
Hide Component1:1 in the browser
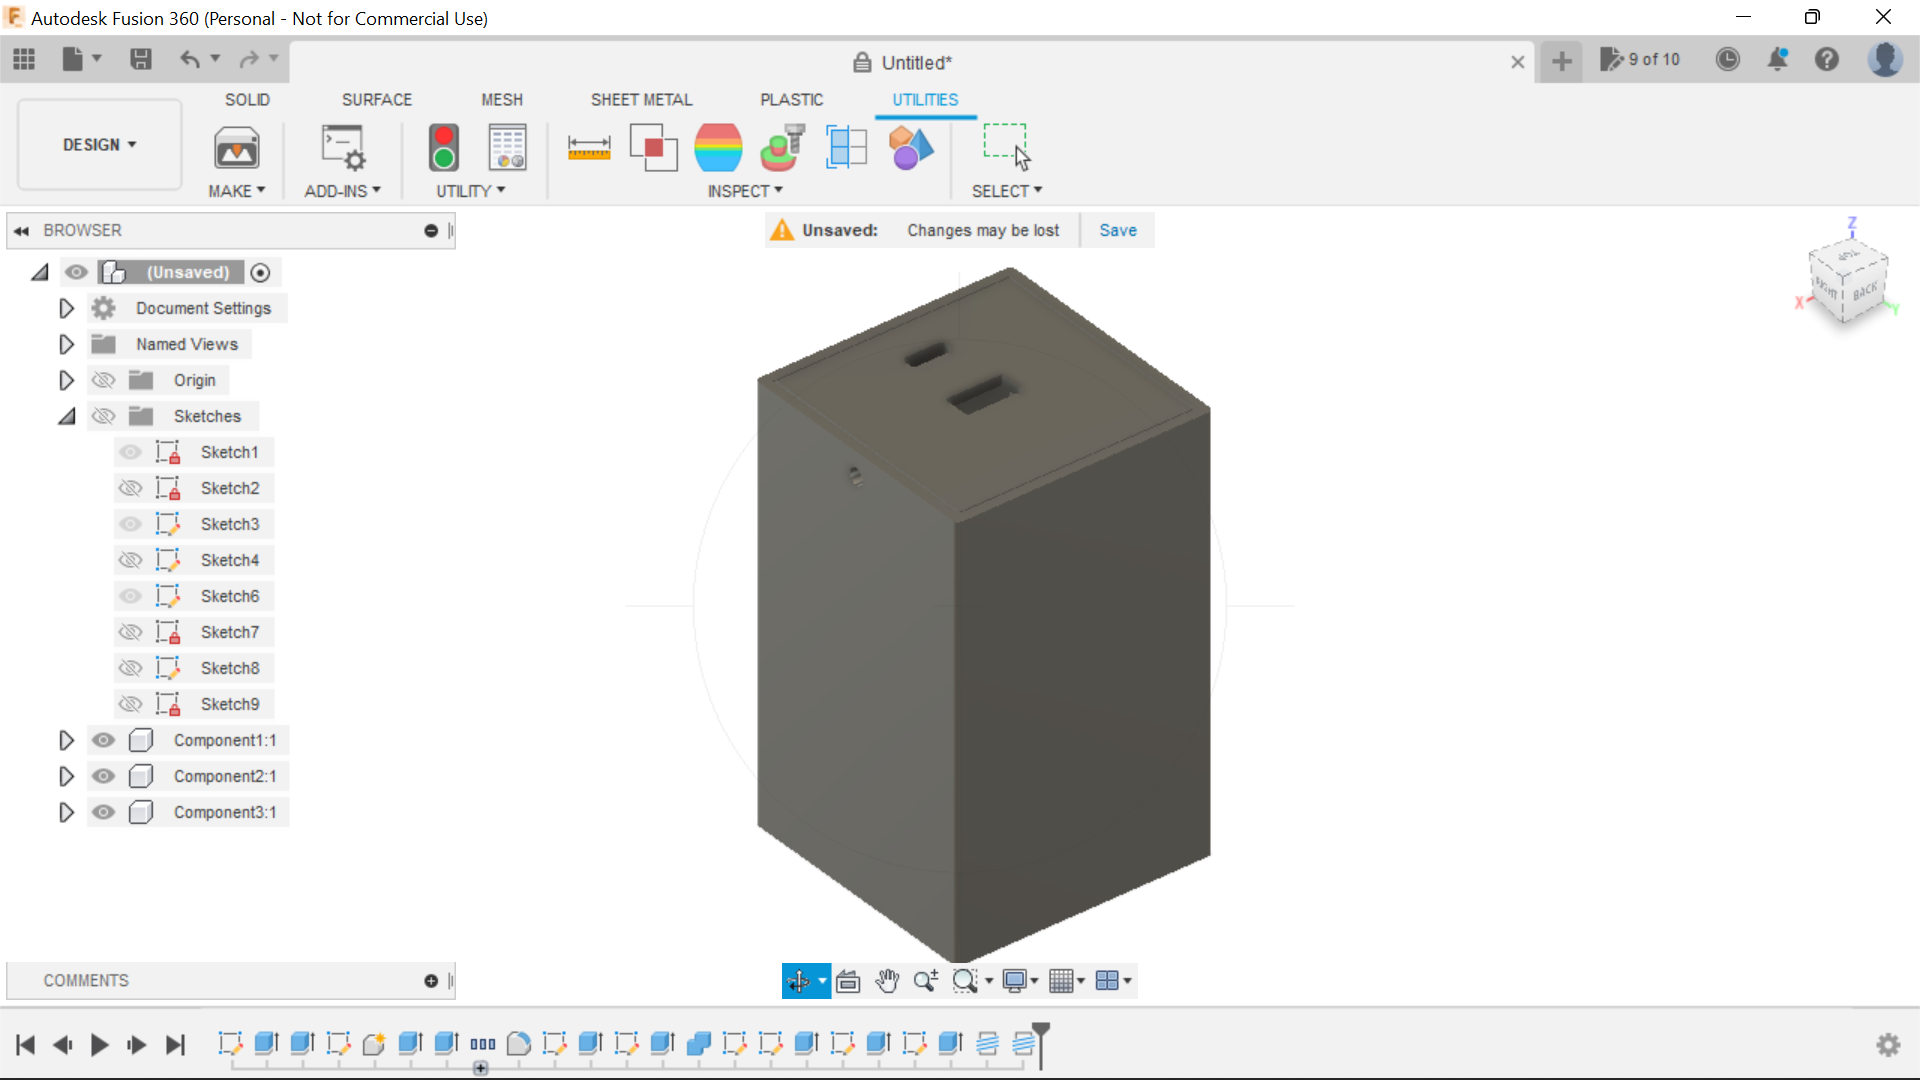click(103, 740)
